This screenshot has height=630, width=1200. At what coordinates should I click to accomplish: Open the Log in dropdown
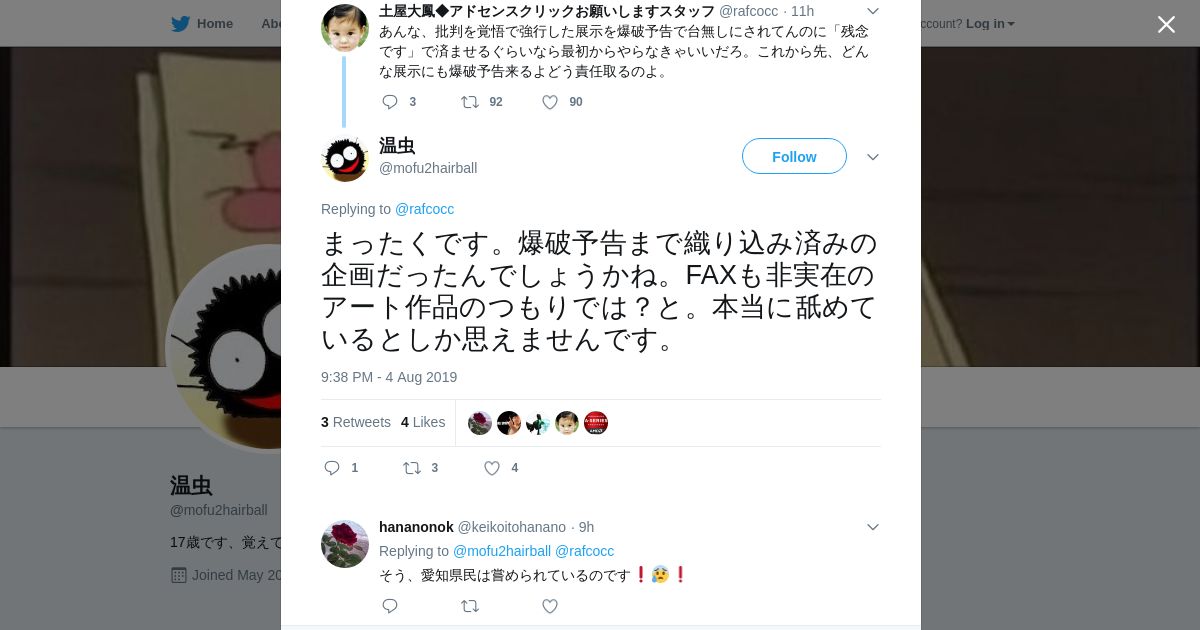(990, 23)
